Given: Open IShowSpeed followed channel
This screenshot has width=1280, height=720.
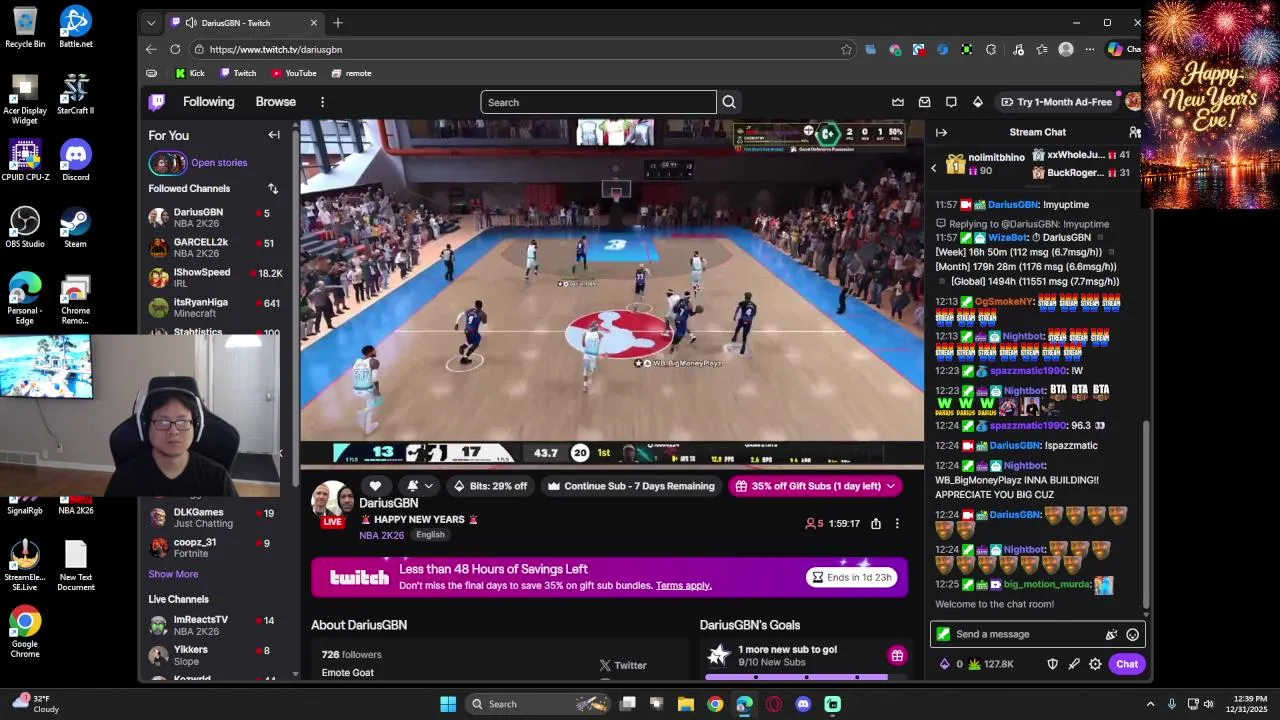Looking at the screenshot, I should pyautogui.click(x=216, y=277).
